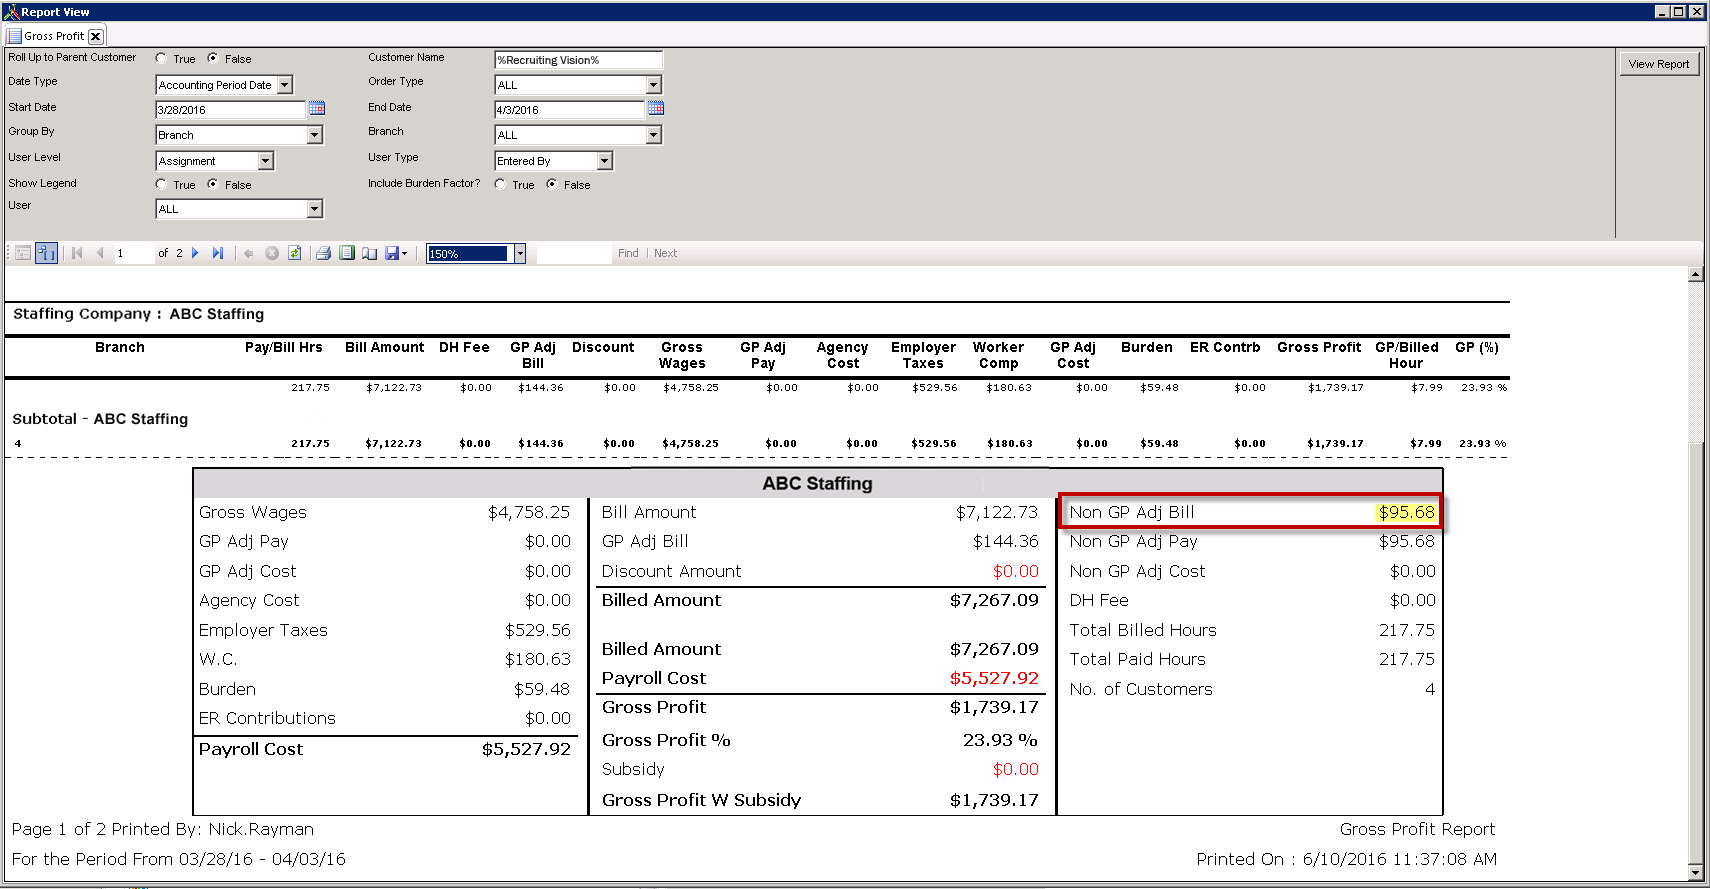Print the Gross Profit report

coord(323,253)
